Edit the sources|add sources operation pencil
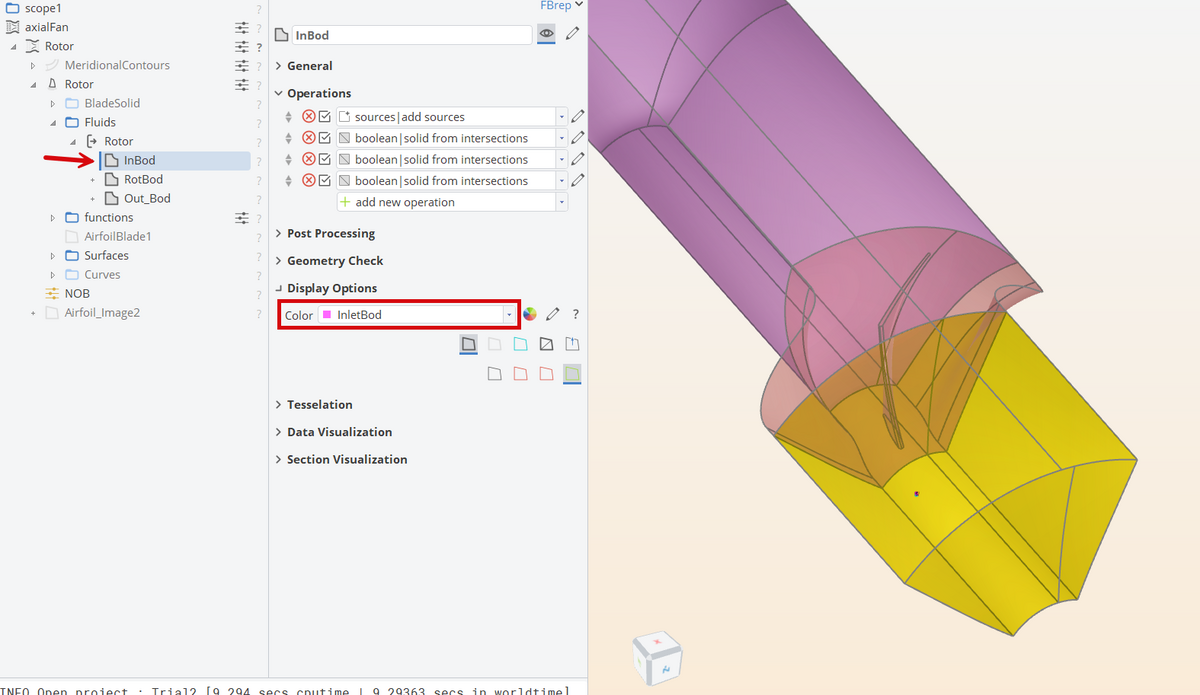This screenshot has width=1200, height=695. click(x=578, y=117)
